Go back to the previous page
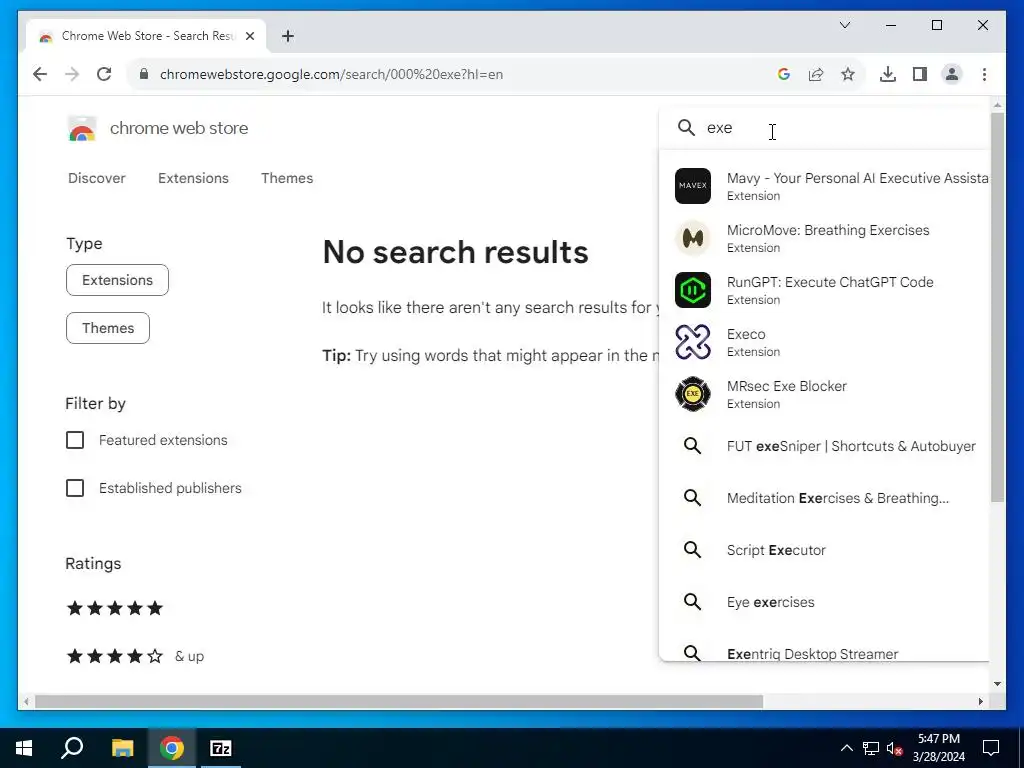Viewport: 1024px width, 768px height. [40, 74]
